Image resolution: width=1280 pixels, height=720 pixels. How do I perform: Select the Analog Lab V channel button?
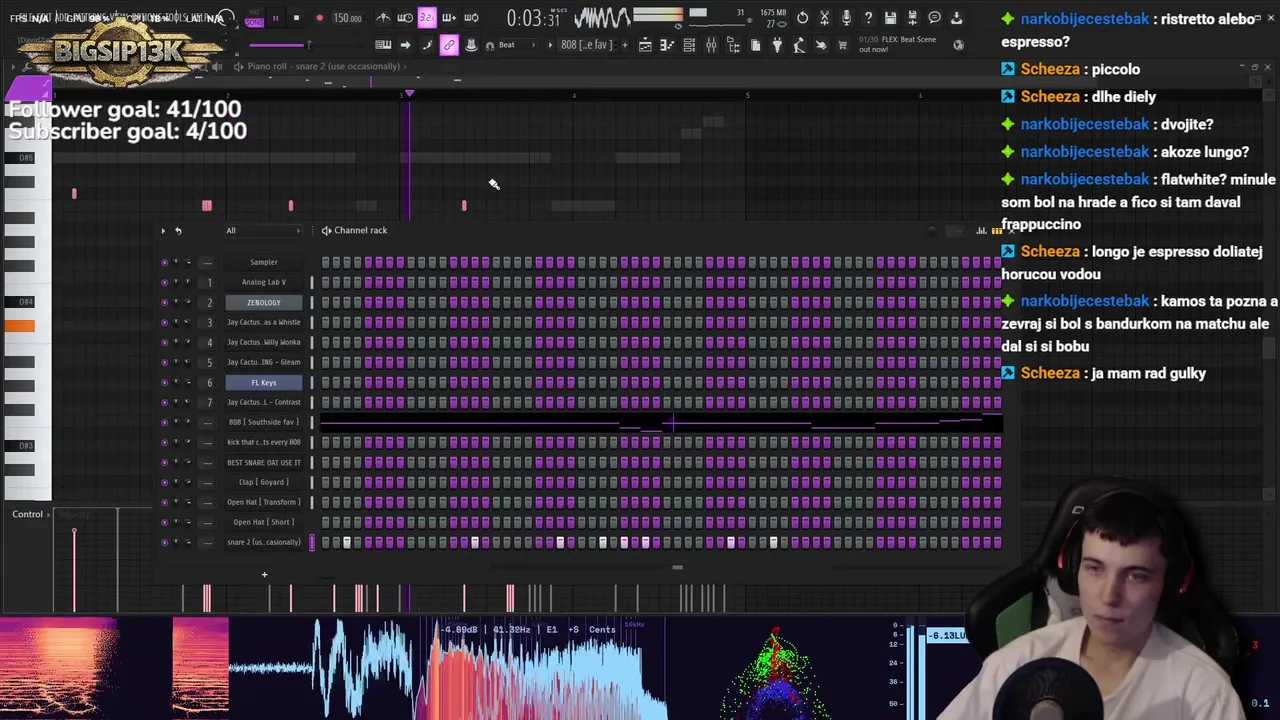click(264, 282)
